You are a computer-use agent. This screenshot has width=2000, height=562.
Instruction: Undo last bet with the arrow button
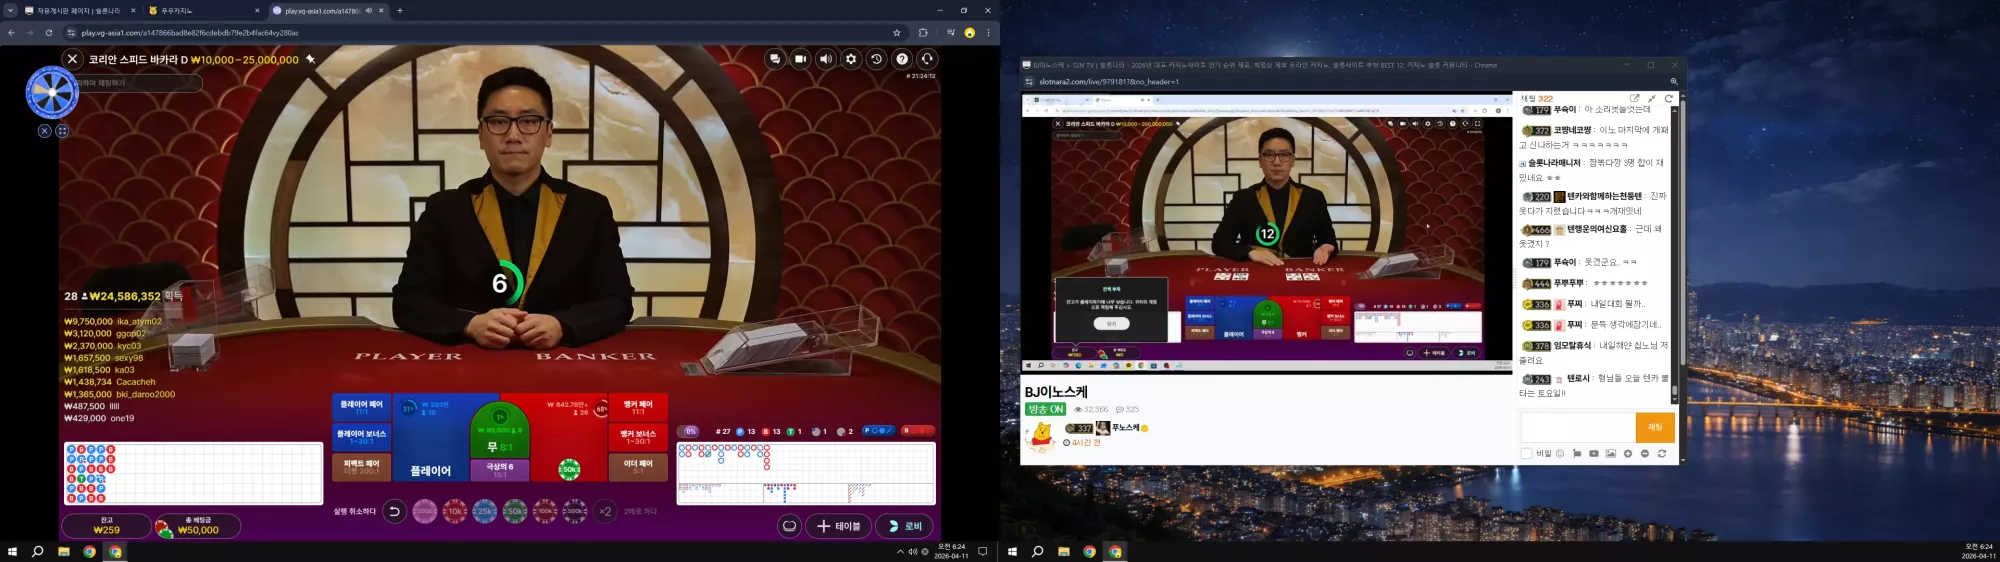[x=395, y=511]
